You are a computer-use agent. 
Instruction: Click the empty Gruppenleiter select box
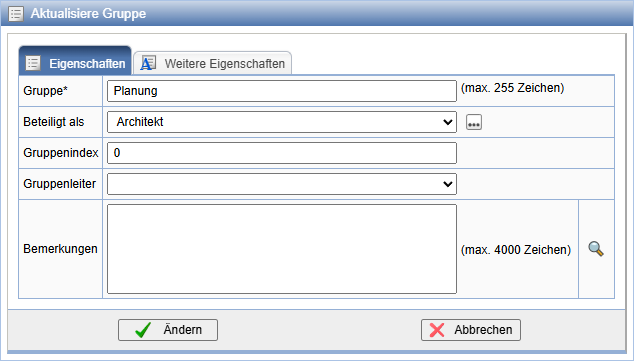coord(282,184)
